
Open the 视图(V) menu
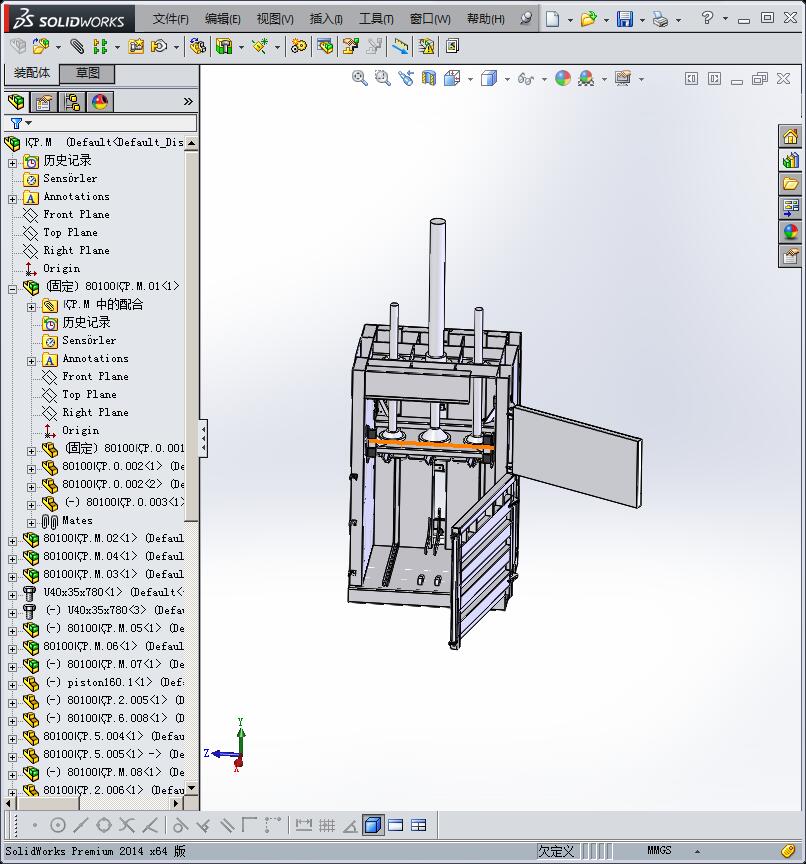[275, 19]
